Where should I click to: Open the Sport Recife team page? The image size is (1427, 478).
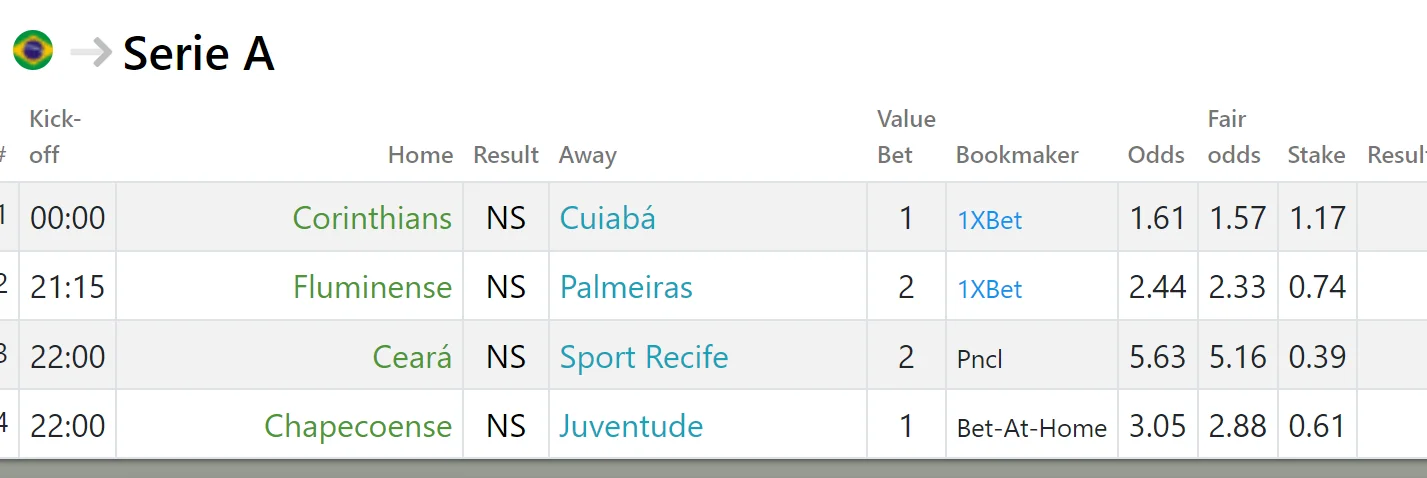(644, 357)
